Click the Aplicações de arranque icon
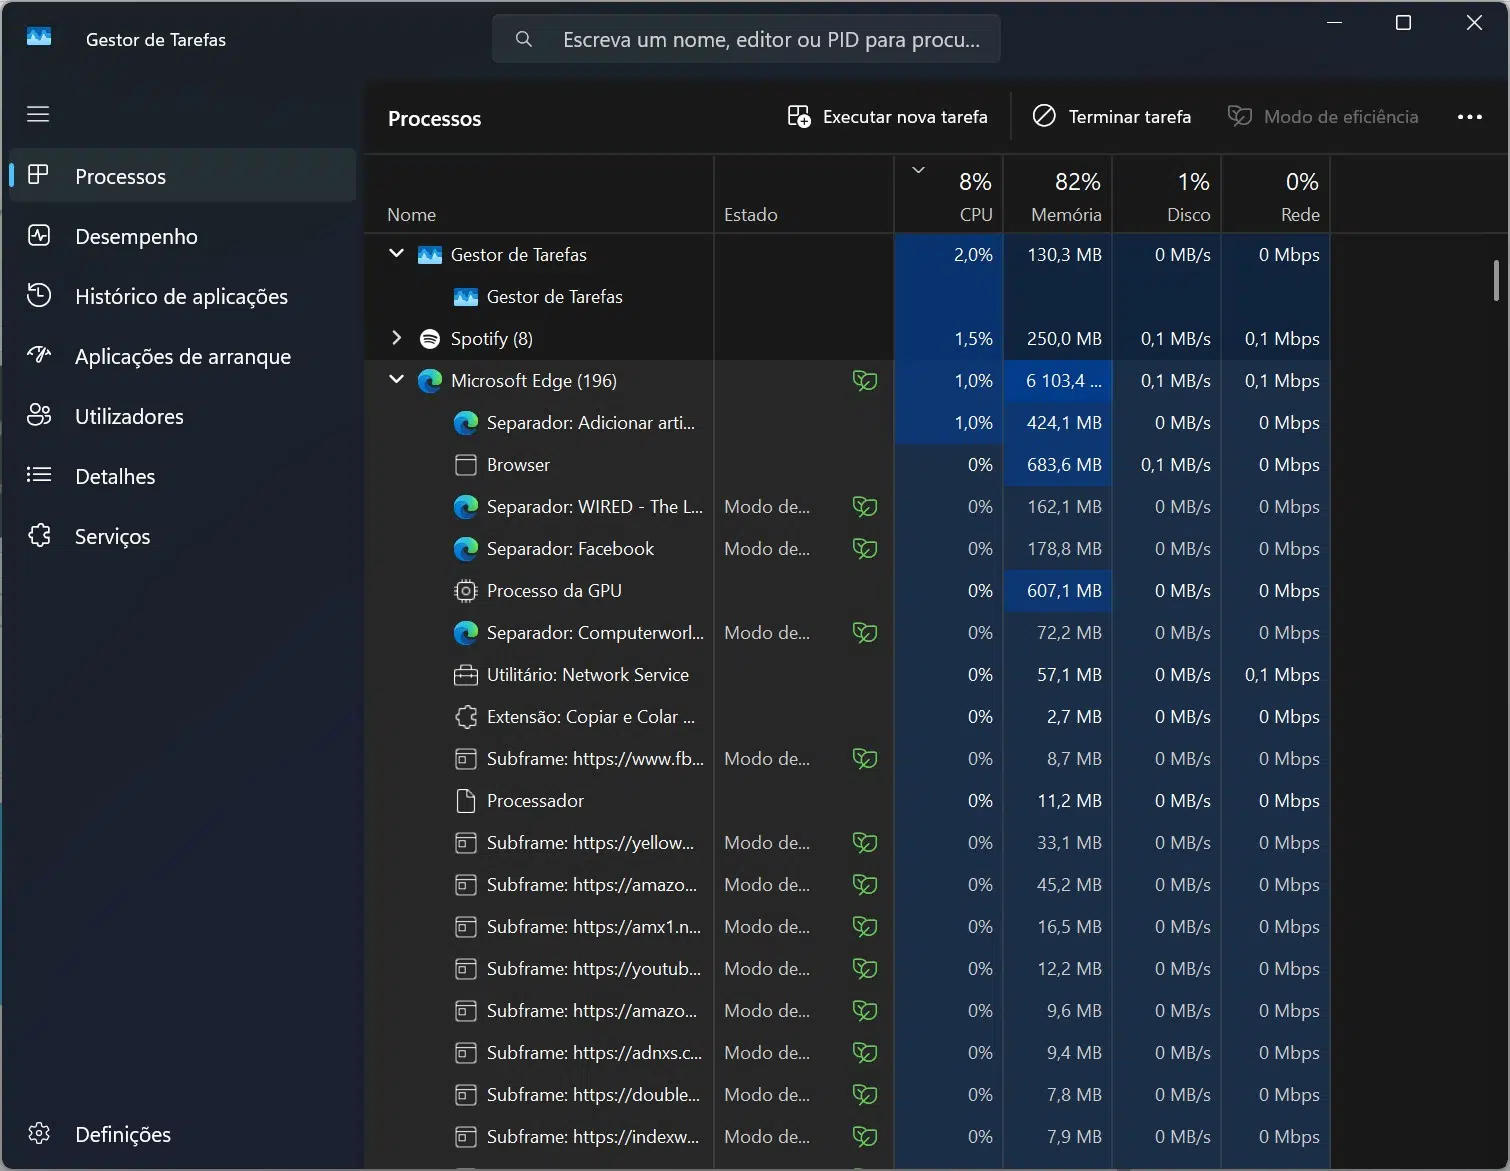Screen dimensions: 1510x1171 pyautogui.click(x=39, y=356)
